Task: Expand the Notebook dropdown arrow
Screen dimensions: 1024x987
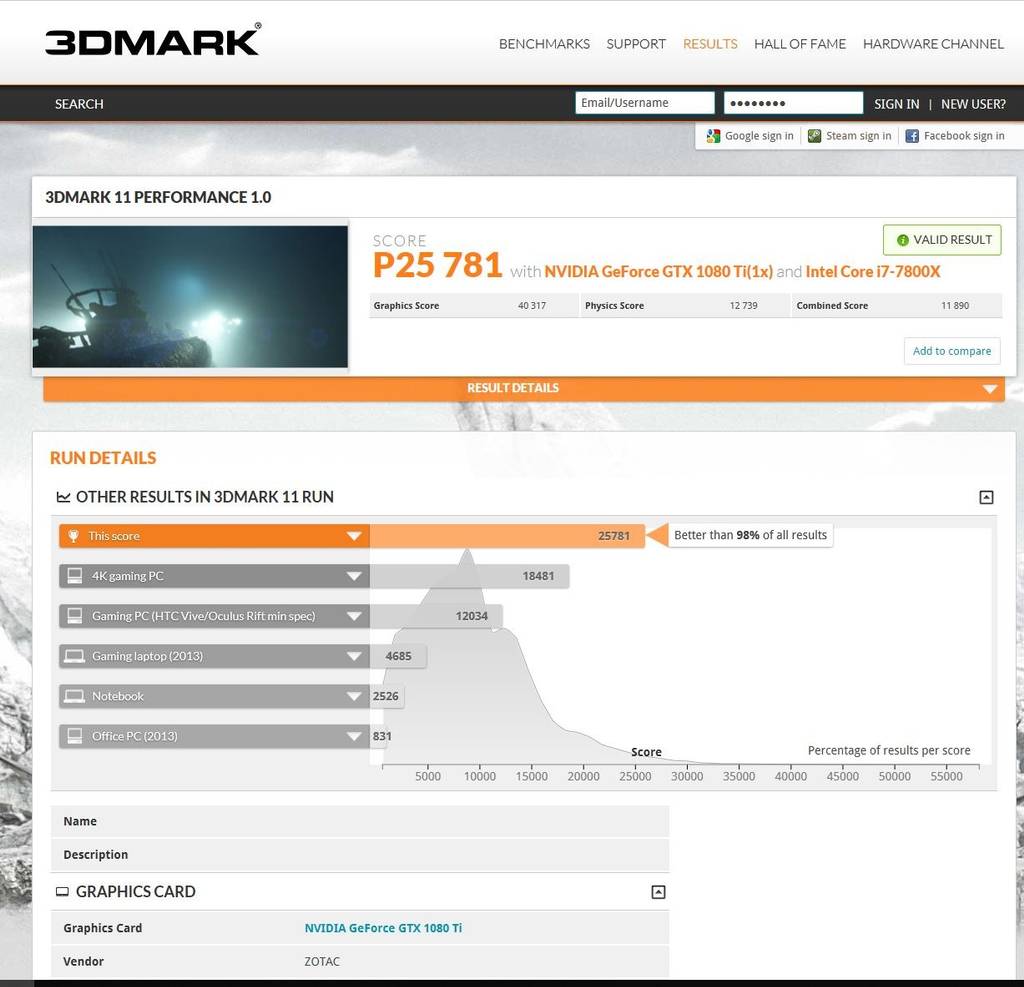Action: click(354, 696)
